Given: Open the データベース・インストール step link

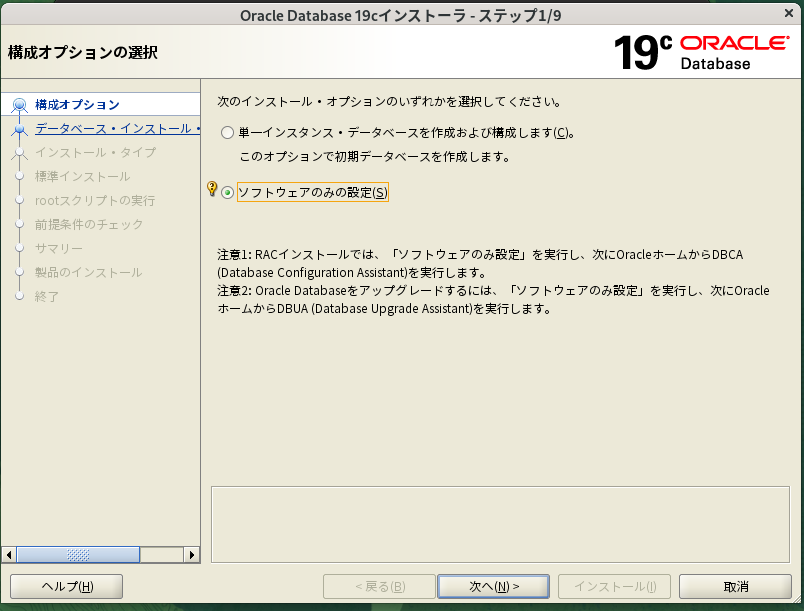Looking at the screenshot, I should (117, 129).
